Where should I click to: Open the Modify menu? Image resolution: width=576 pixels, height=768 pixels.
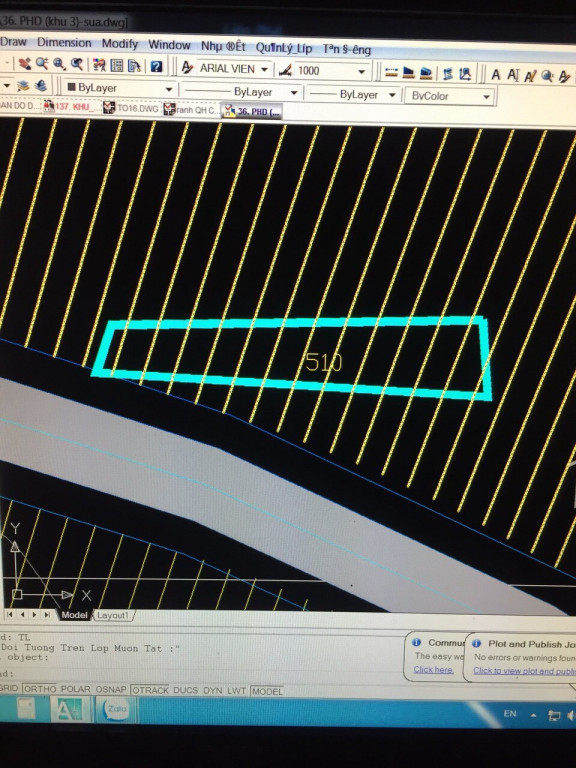pos(120,44)
